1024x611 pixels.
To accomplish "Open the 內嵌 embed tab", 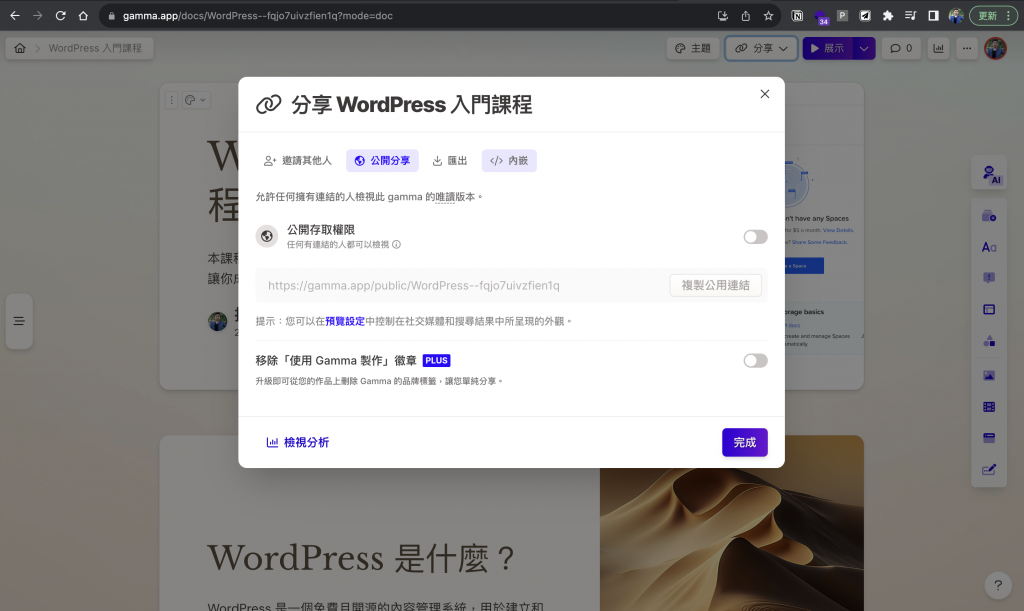I will (509, 161).
